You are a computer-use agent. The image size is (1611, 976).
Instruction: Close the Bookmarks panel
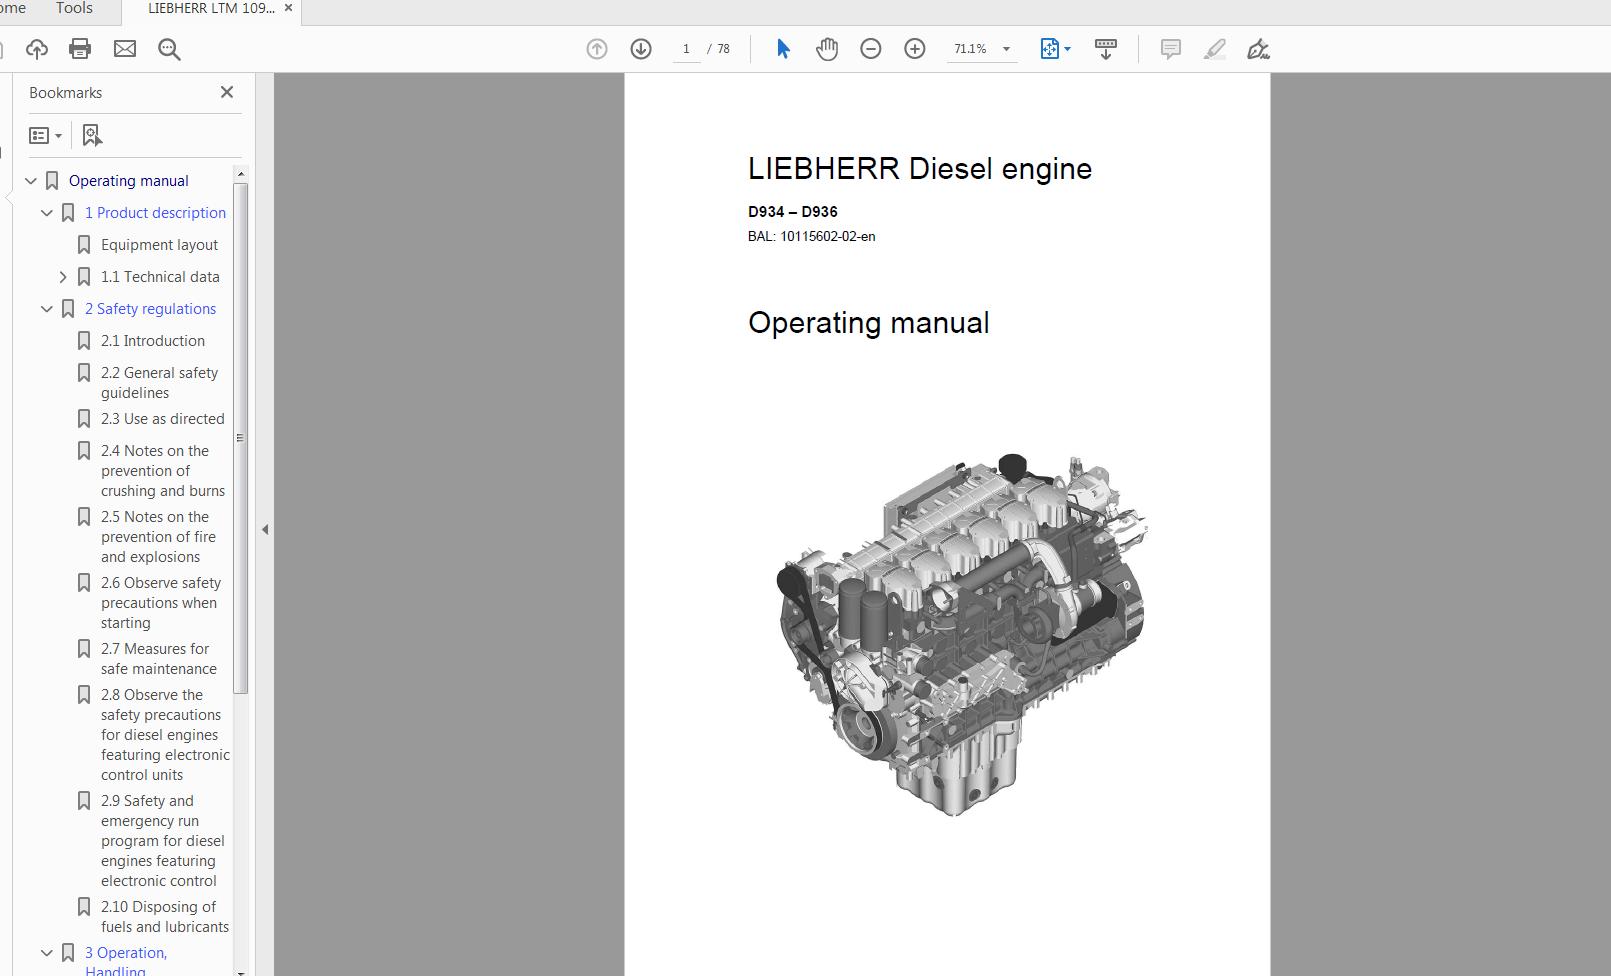(x=227, y=92)
